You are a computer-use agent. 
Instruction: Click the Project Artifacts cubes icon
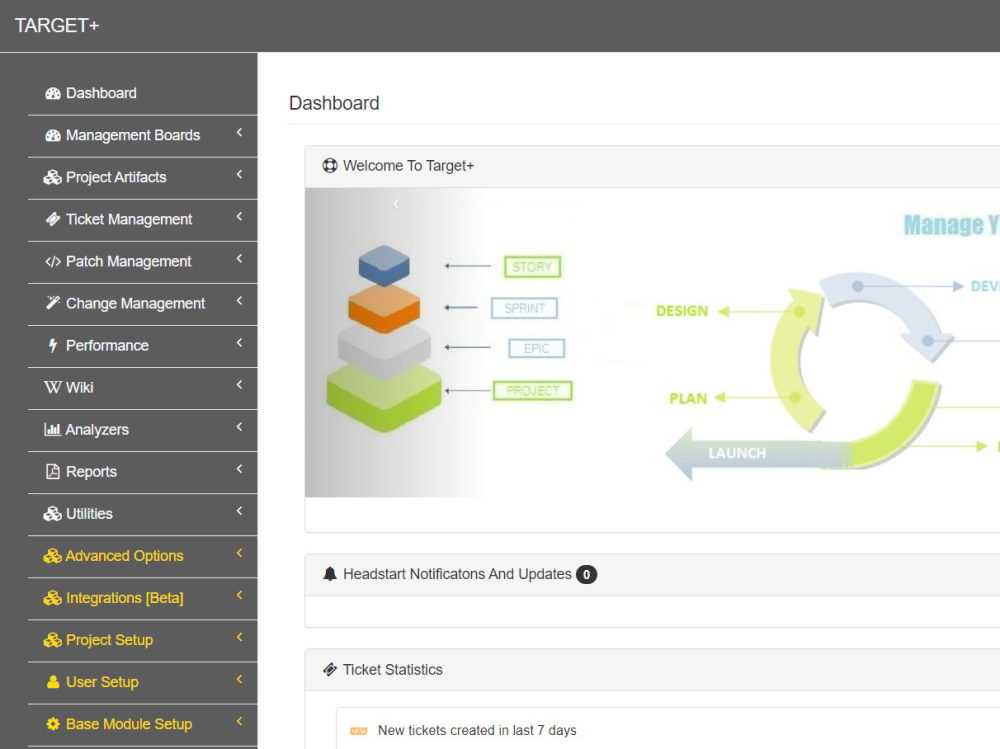[52, 177]
